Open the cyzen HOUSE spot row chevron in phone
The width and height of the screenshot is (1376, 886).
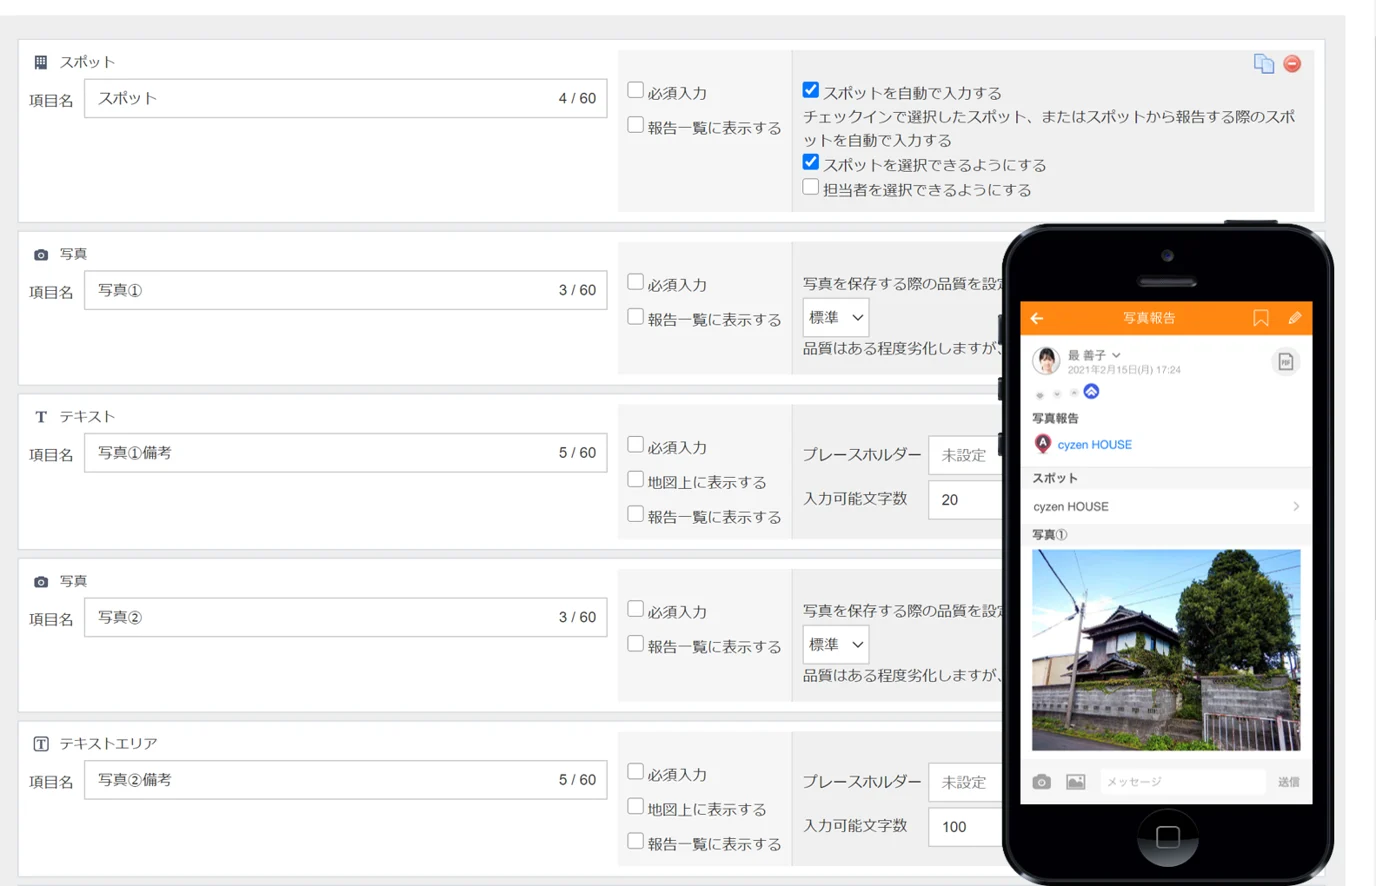tap(1296, 507)
